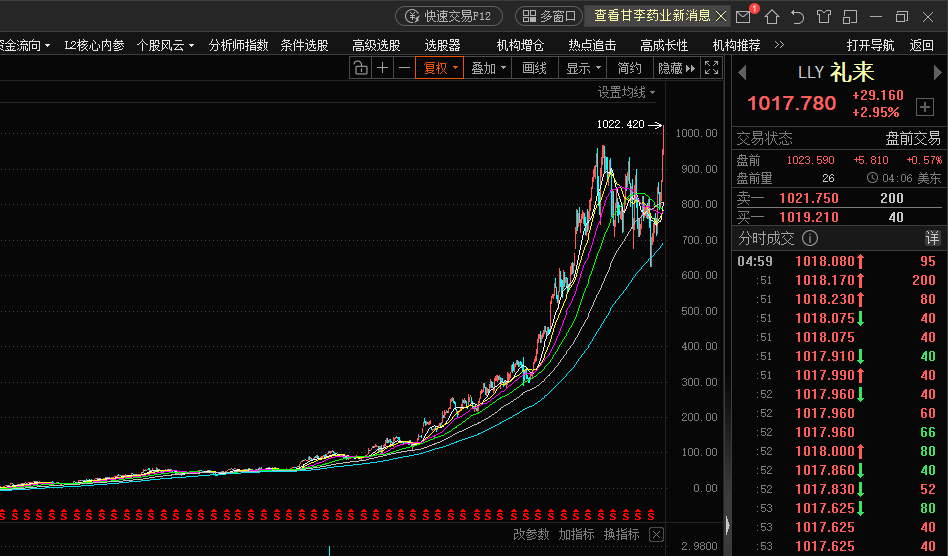The height and width of the screenshot is (556, 948).
Task: Open the 快速交易F12 quick trade button
Action: (x=449, y=16)
